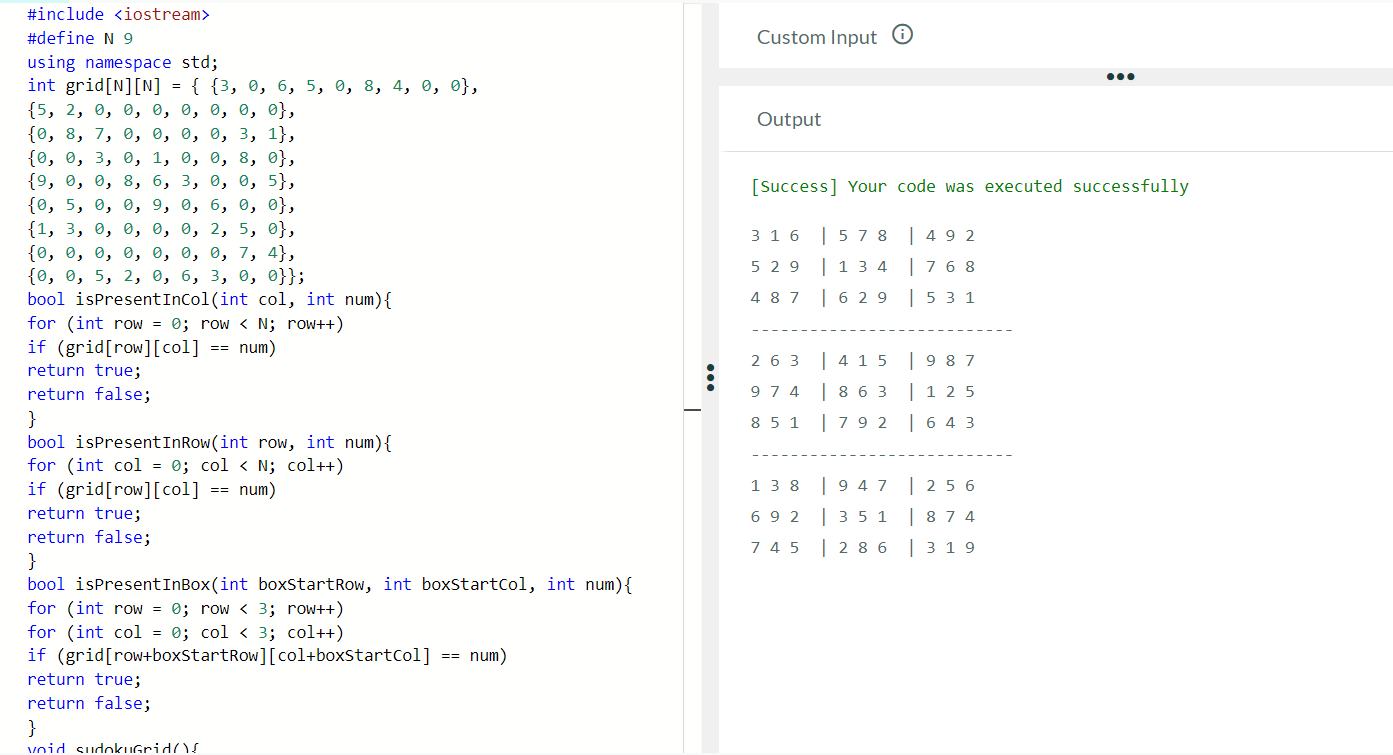Click the output row '6 9 2 | 3 5 1 | 8 7 4'
Screen dimensions: 1393x755
[x=863, y=517]
